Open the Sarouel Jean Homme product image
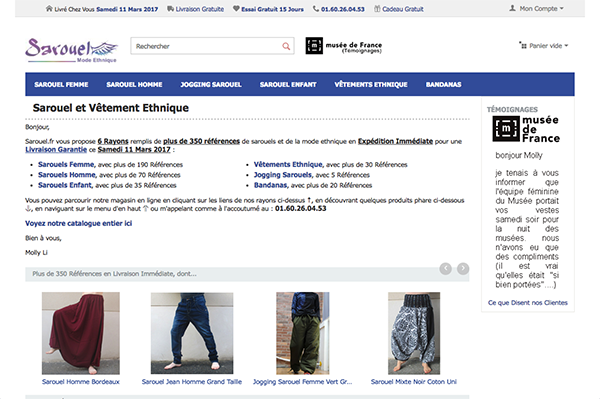Screen dimensions: 600x399 pyautogui.click(x=192, y=333)
